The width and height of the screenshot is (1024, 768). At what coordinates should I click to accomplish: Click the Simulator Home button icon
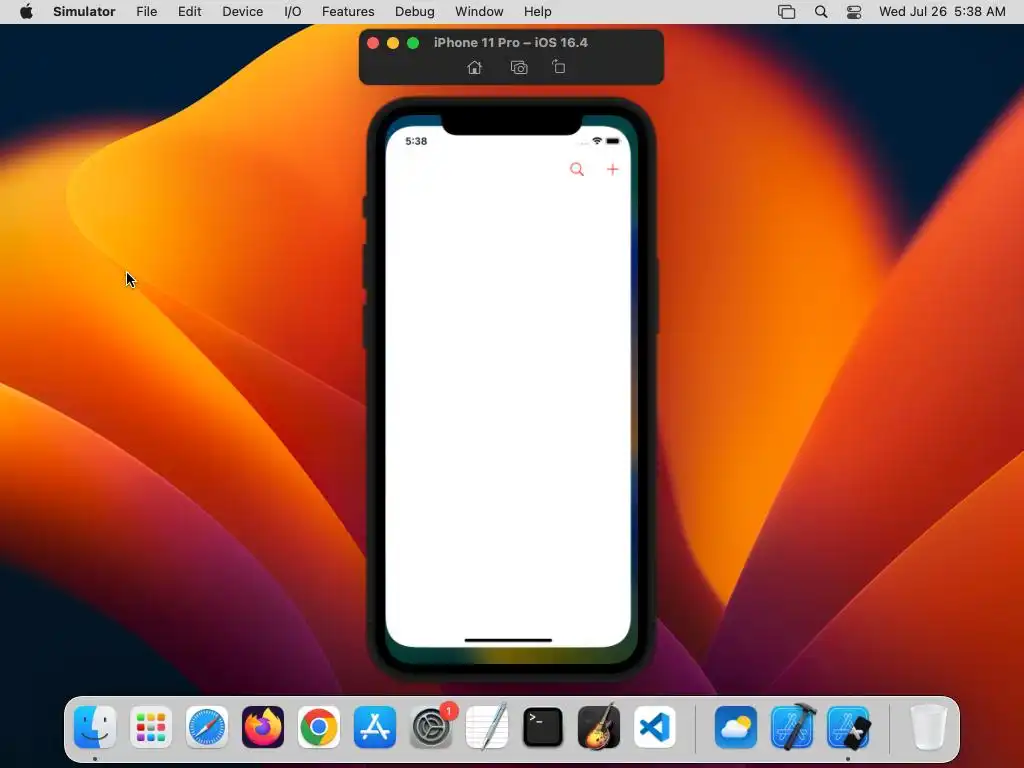475,67
